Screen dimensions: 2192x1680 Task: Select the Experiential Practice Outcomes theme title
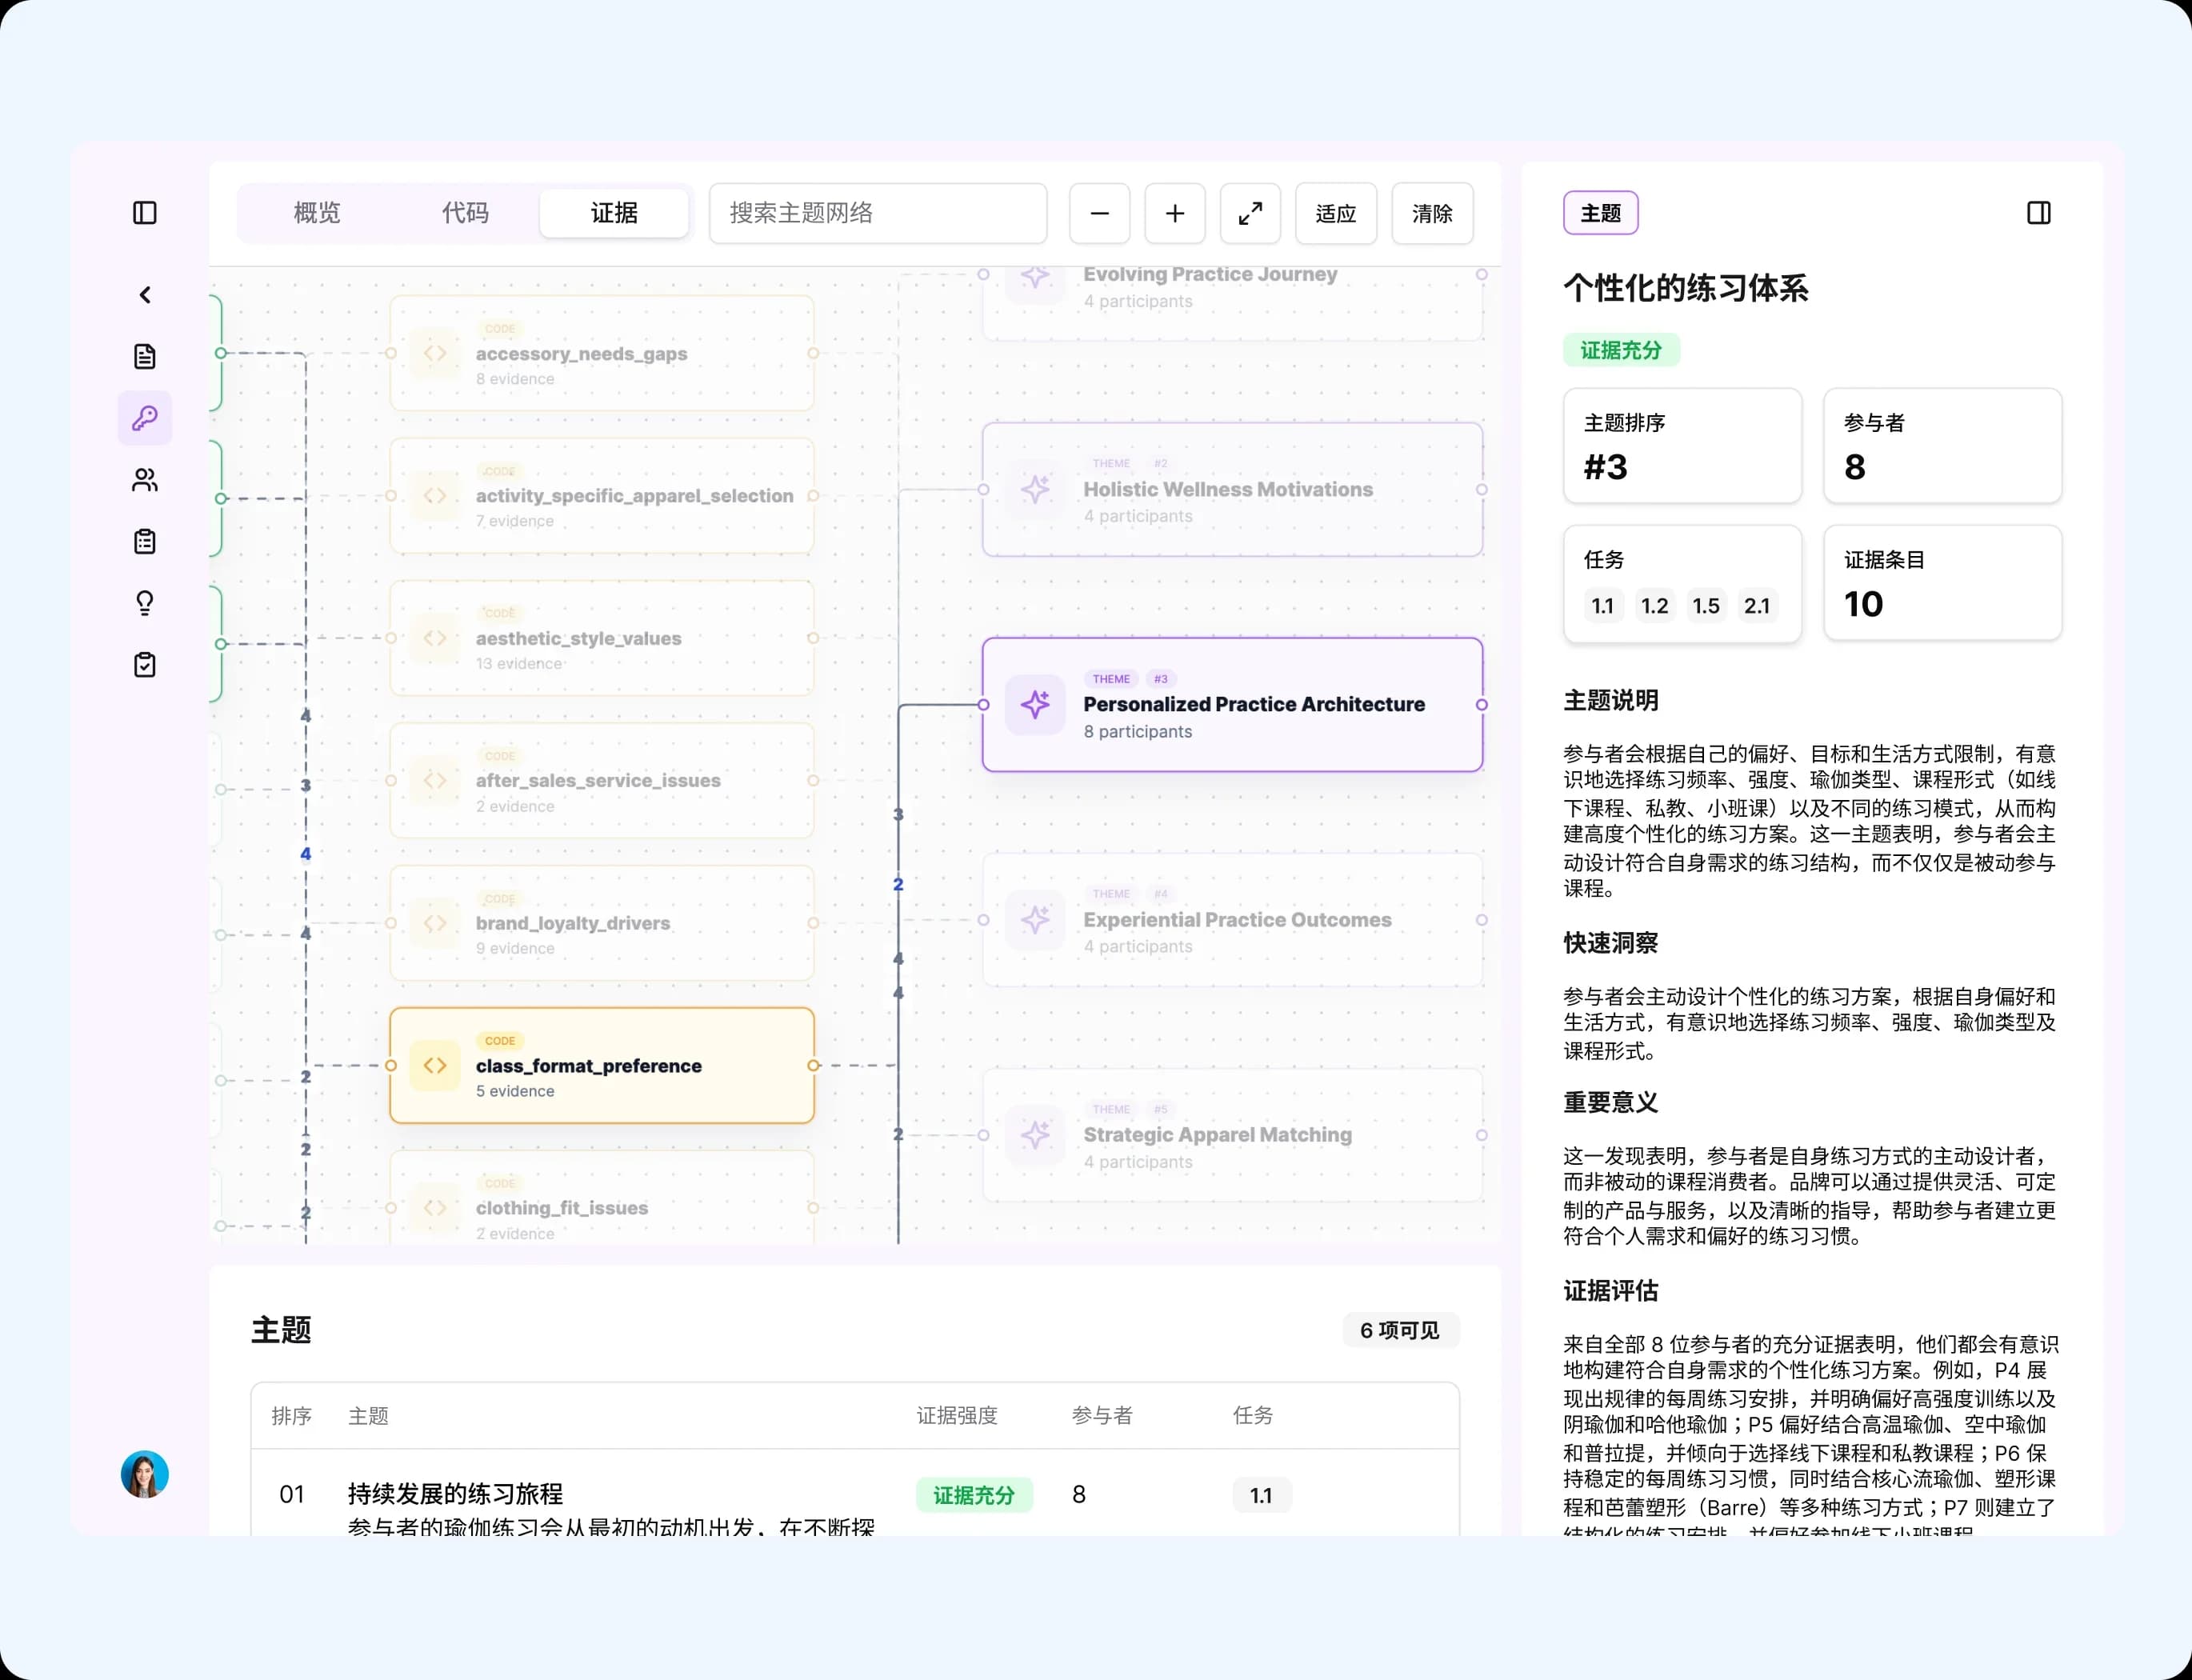[x=1237, y=919]
